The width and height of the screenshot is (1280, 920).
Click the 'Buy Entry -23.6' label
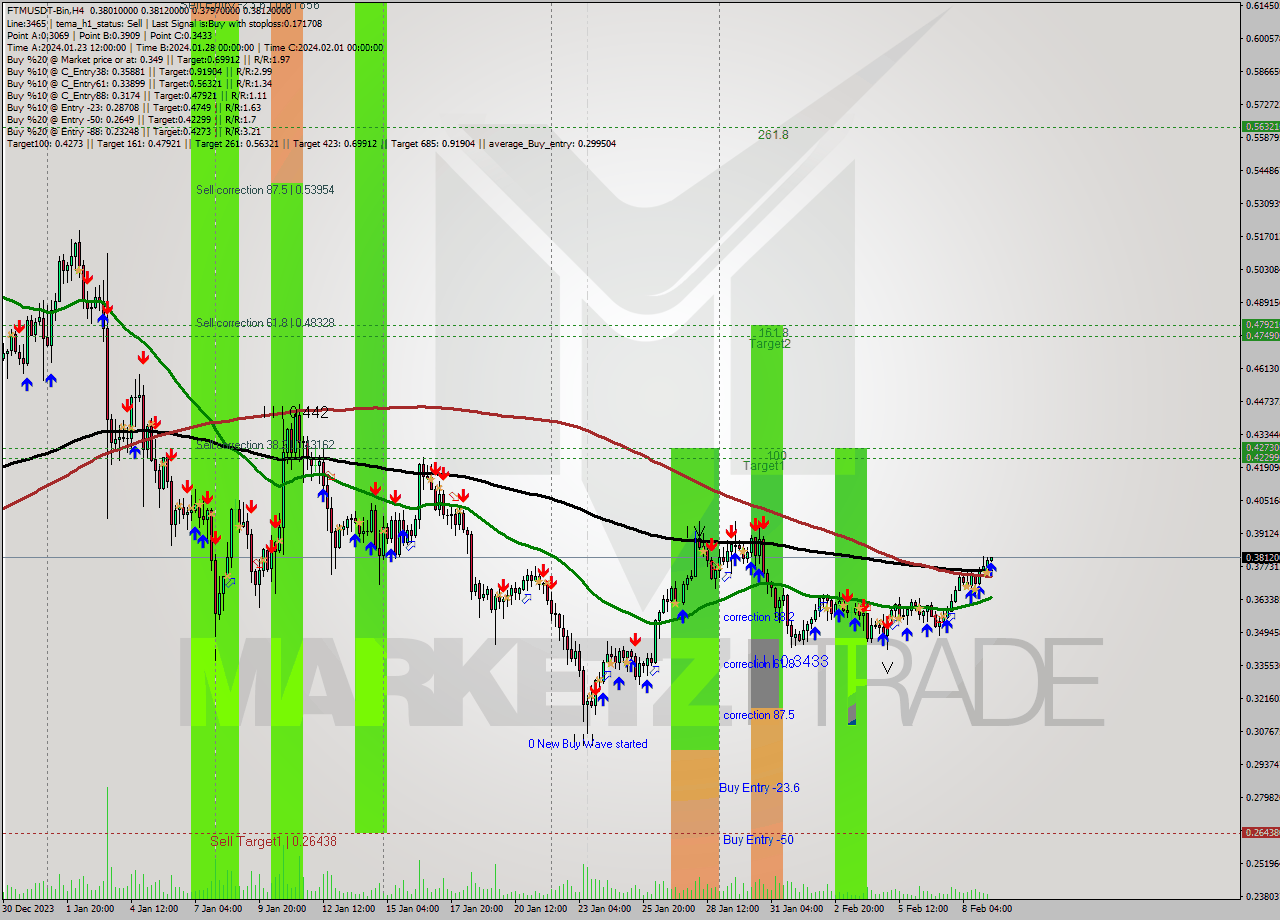pyautogui.click(x=759, y=788)
